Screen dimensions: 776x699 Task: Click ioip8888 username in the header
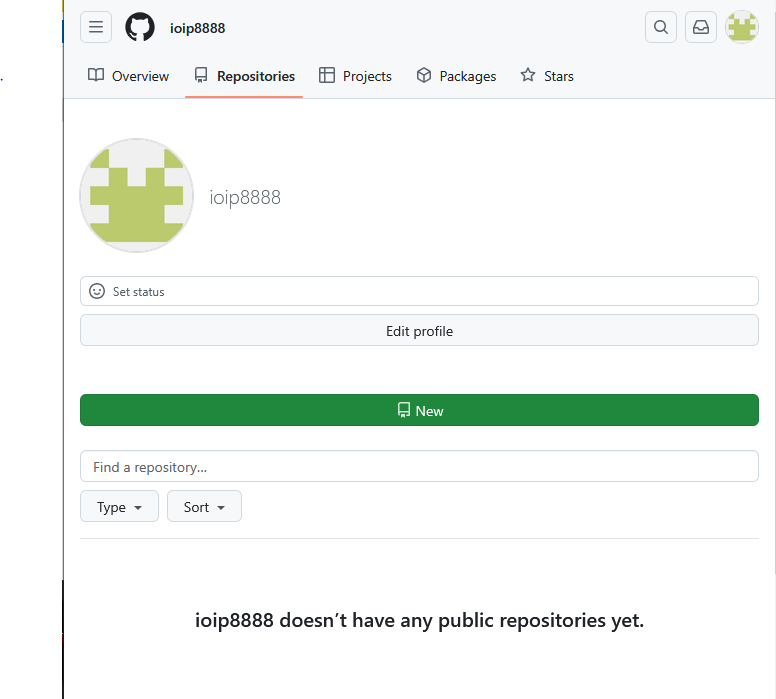pyautogui.click(x=197, y=28)
